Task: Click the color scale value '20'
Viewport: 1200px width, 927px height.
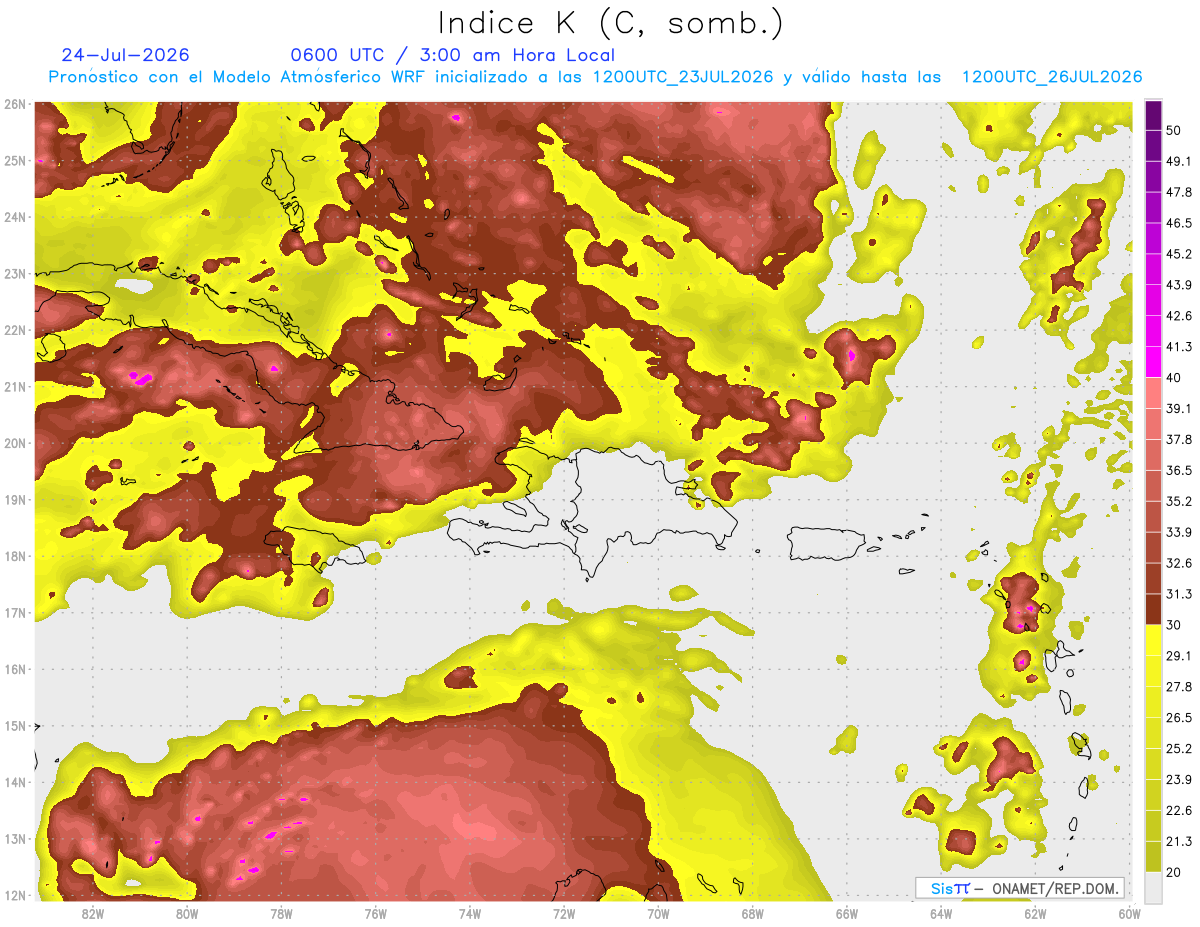Action: click(x=1174, y=872)
